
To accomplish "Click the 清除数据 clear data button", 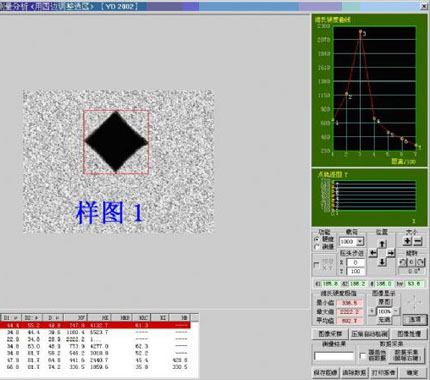I will (354, 372).
